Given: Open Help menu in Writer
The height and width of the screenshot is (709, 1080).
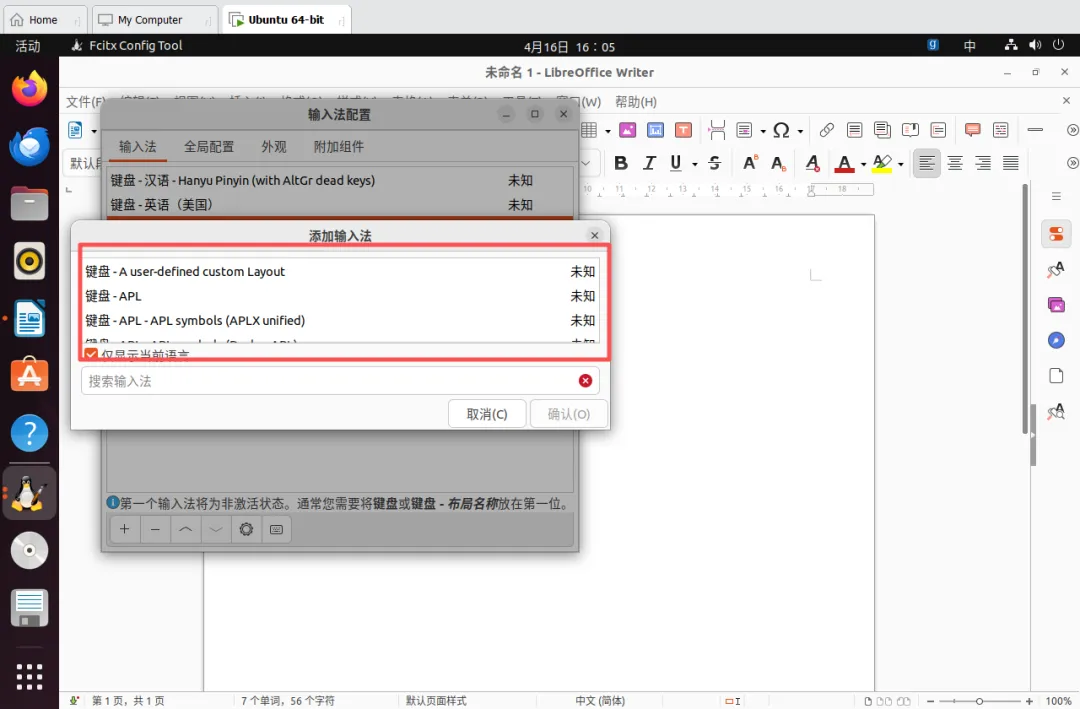Looking at the screenshot, I should [635, 102].
